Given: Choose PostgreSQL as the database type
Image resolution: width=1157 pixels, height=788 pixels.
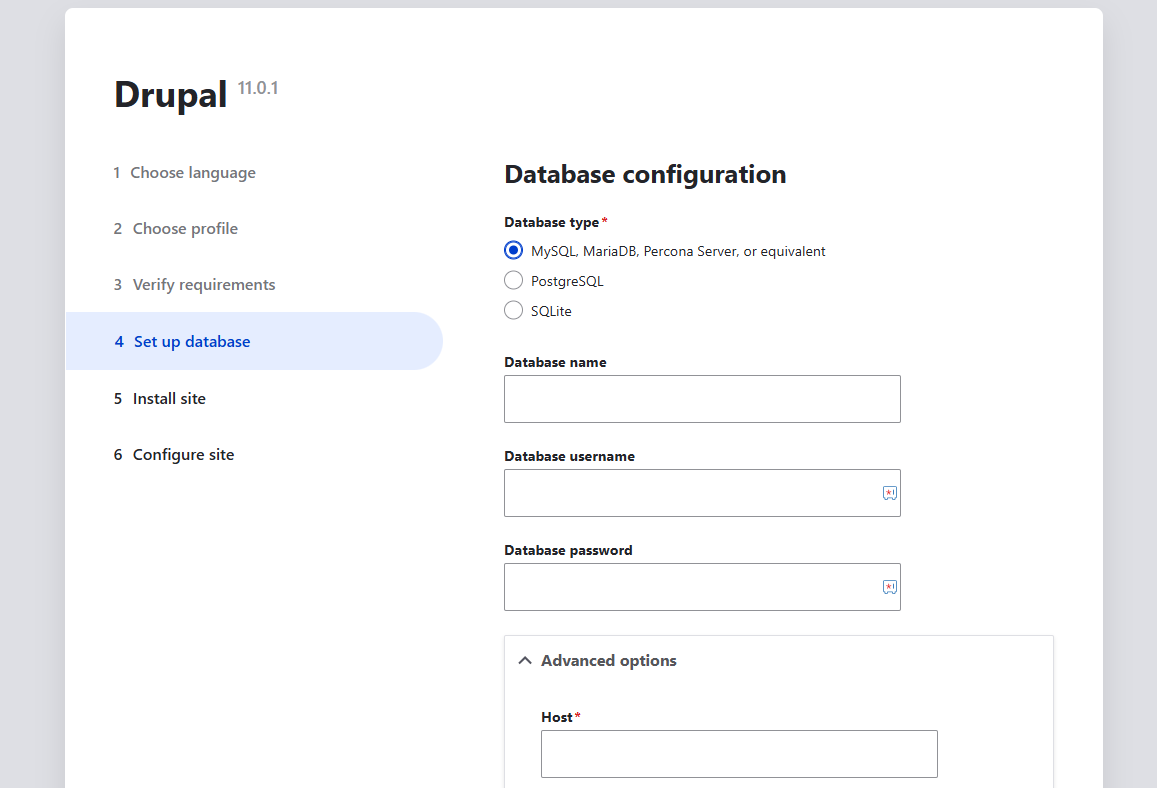Looking at the screenshot, I should pyautogui.click(x=514, y=281).
